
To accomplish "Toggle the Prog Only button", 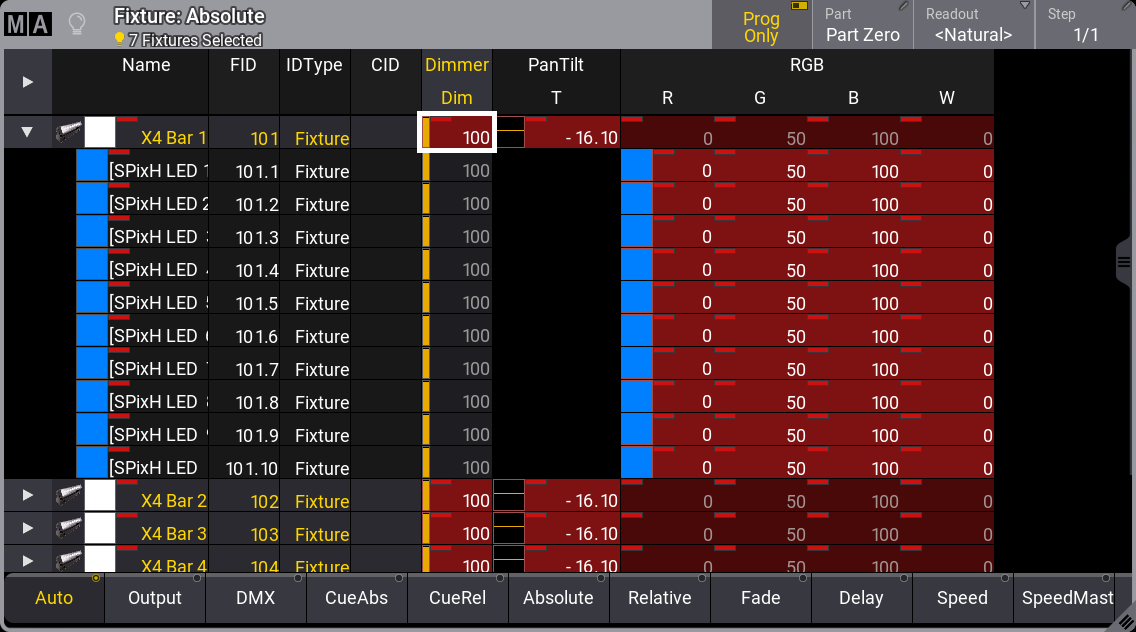I will (x=761, y=26).
